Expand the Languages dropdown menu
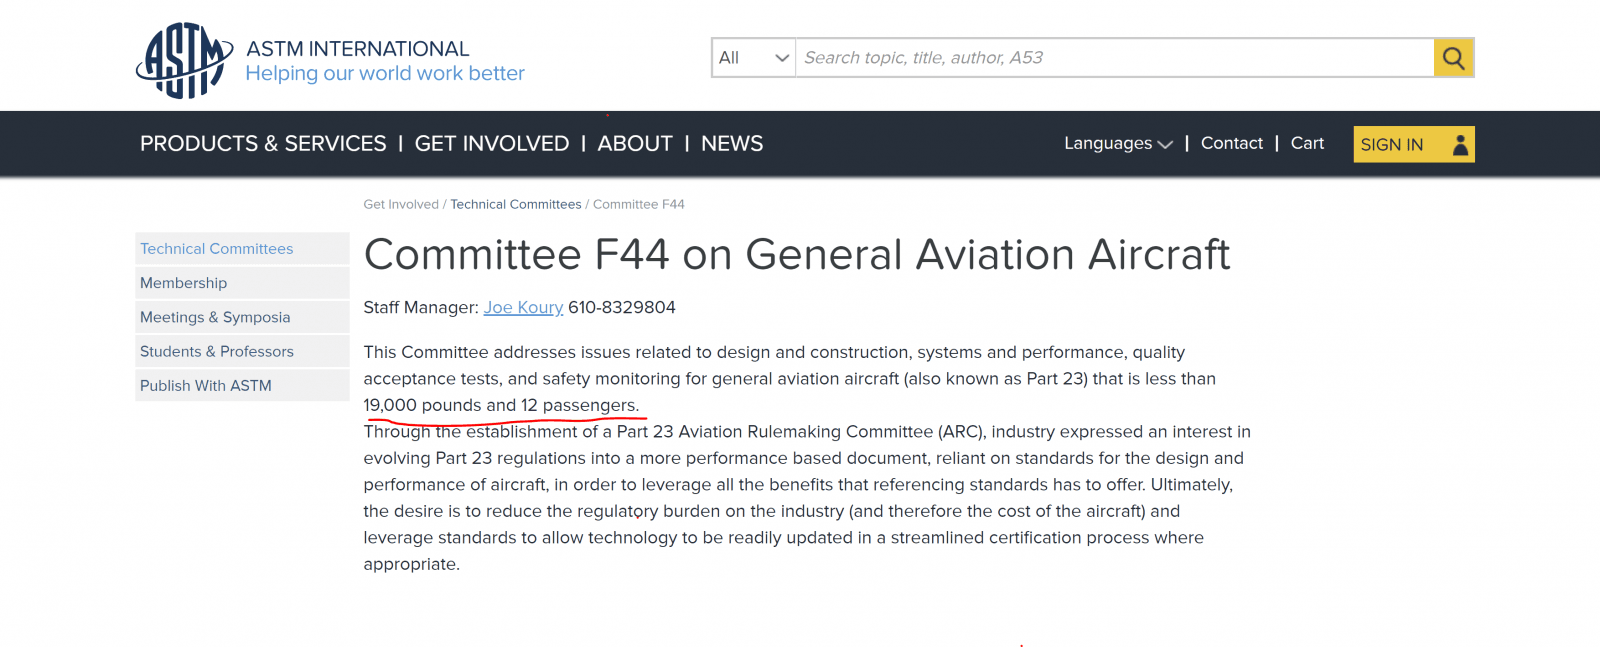Image resolution: width=1600 pixels, height=647 pixels. pyautogui.click(x=1118, y=143)
